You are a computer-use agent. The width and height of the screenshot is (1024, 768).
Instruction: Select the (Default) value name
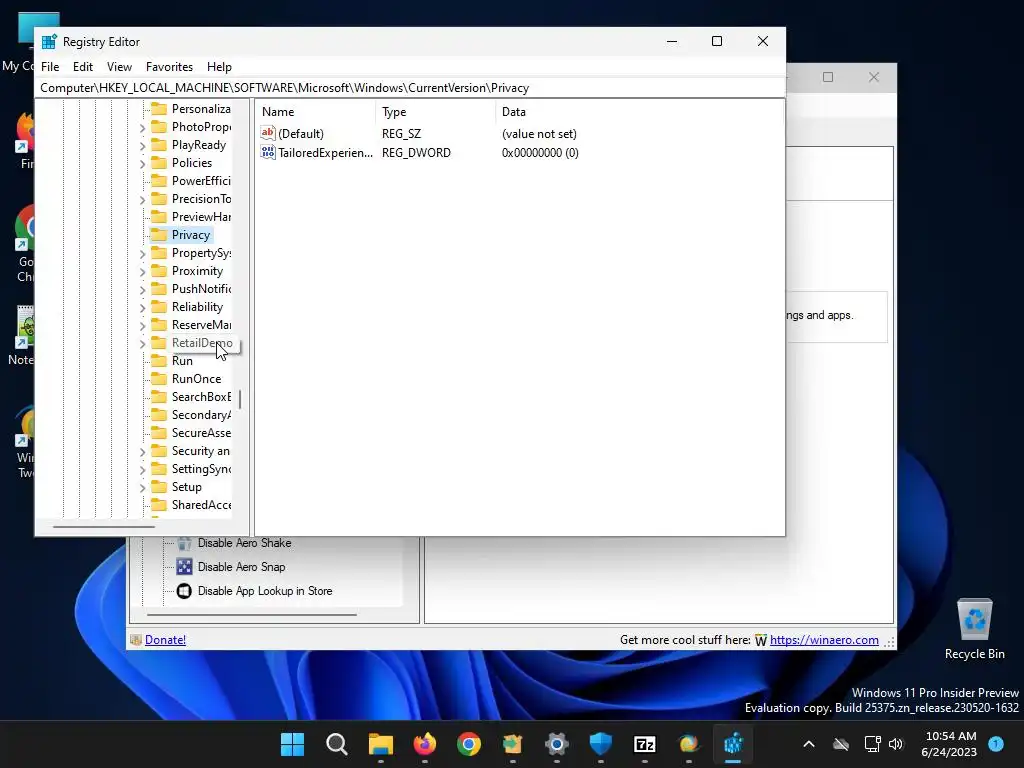[x=300, y=134]
